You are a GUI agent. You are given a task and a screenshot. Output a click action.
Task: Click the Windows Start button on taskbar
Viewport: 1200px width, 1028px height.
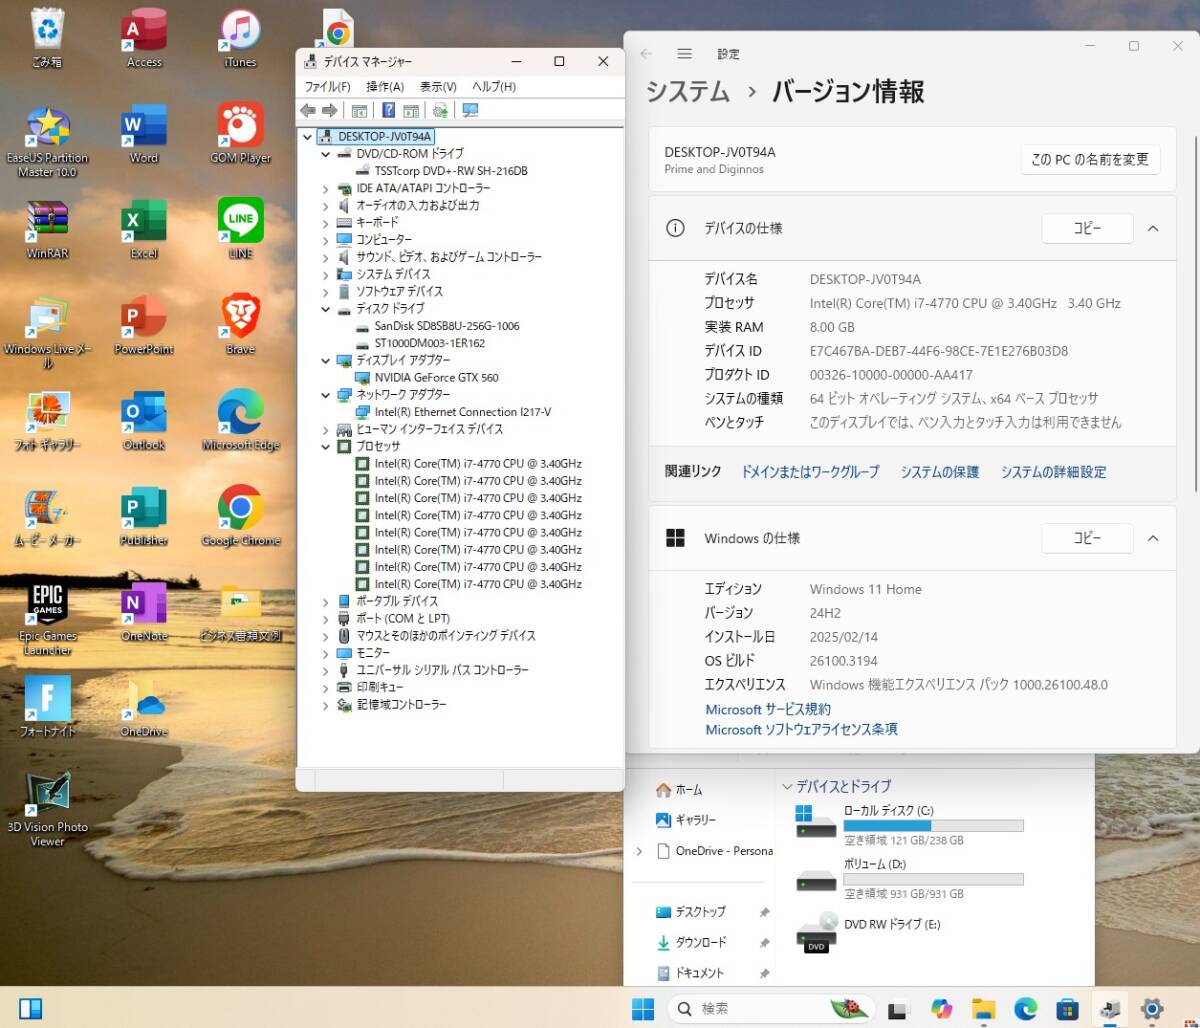(643, 1008)
